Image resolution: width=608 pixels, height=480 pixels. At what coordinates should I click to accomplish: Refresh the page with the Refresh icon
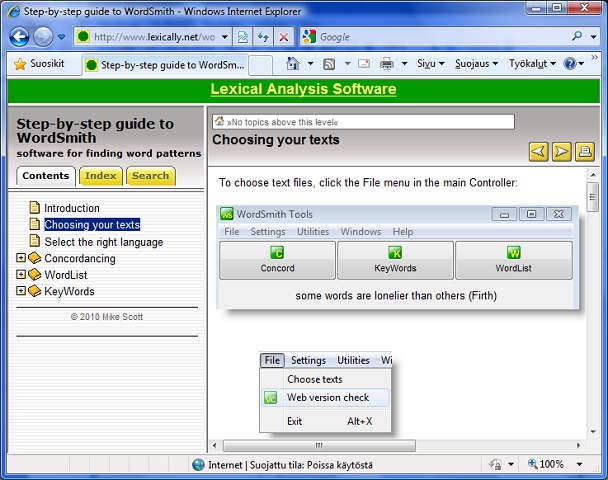pyautogui.click(x=263, y=37)
